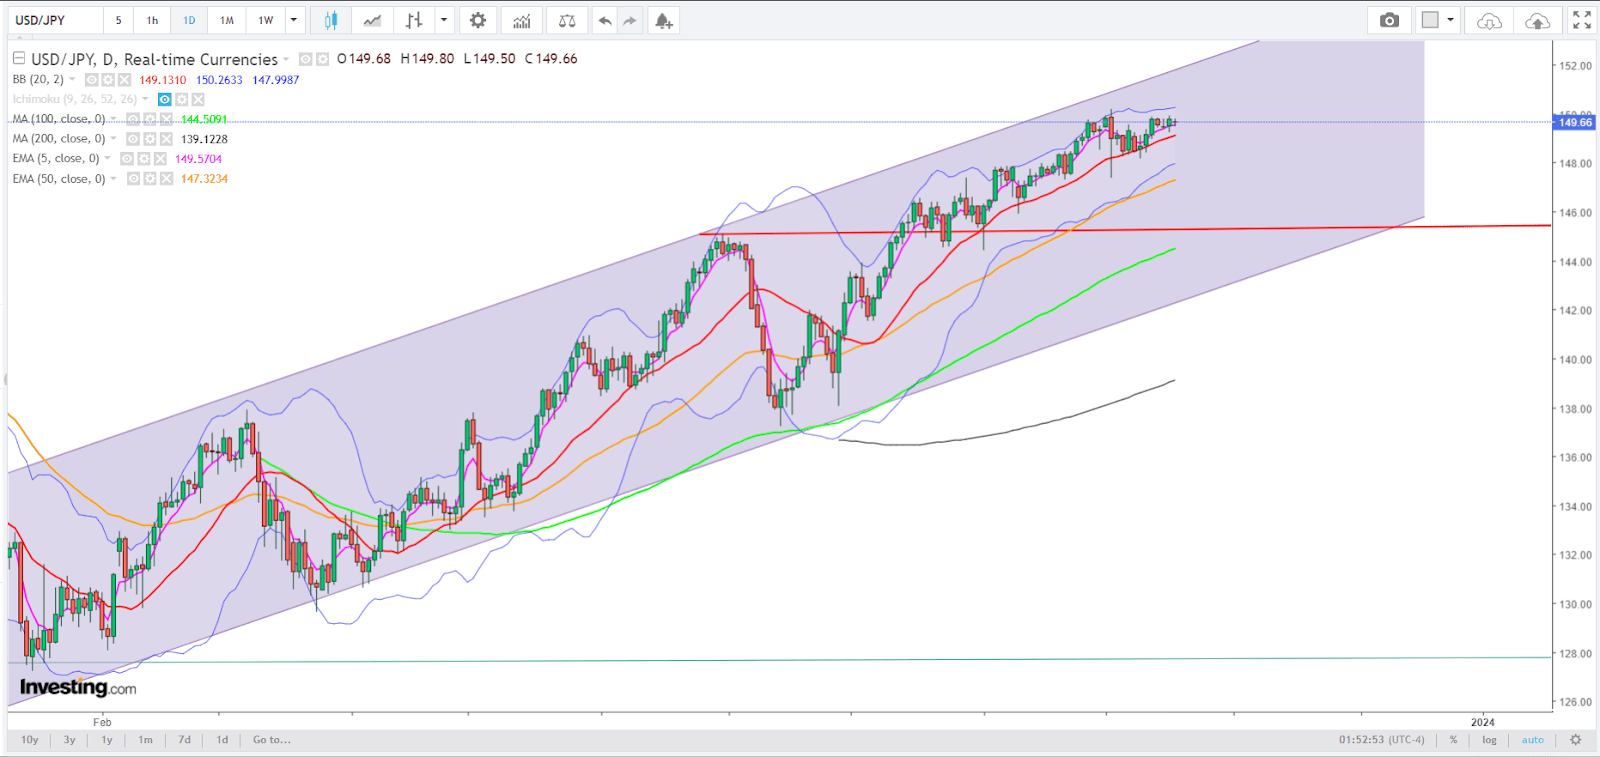Collapse the indicator legend with the minus box
Viewport: 1600px width, 757px height.
click(18, 58)
